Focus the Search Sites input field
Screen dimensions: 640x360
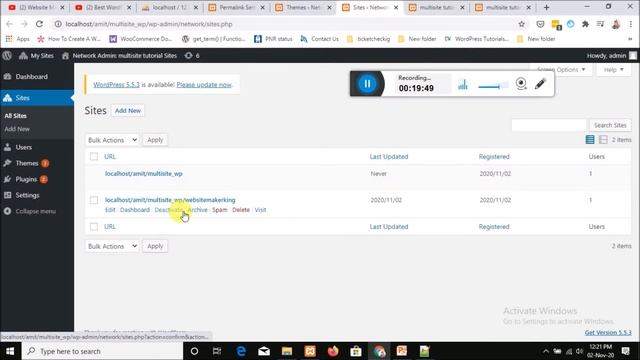(549, 125)
